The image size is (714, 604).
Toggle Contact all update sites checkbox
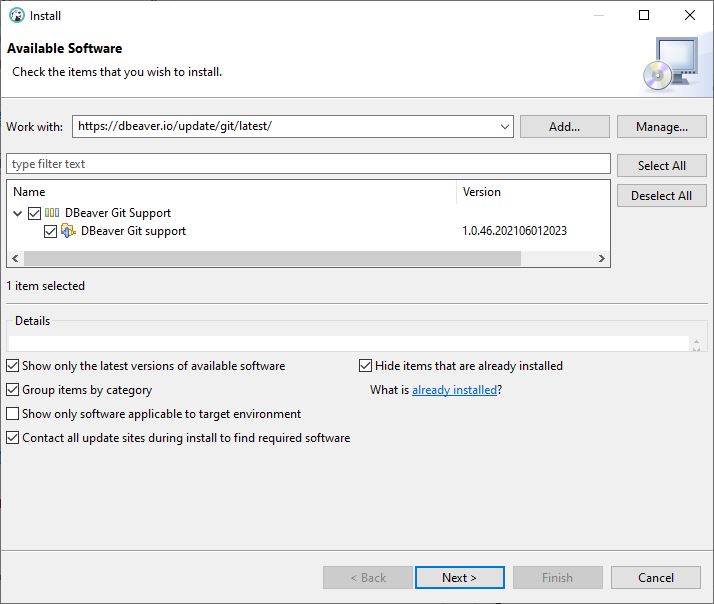(x=13, y=438)
